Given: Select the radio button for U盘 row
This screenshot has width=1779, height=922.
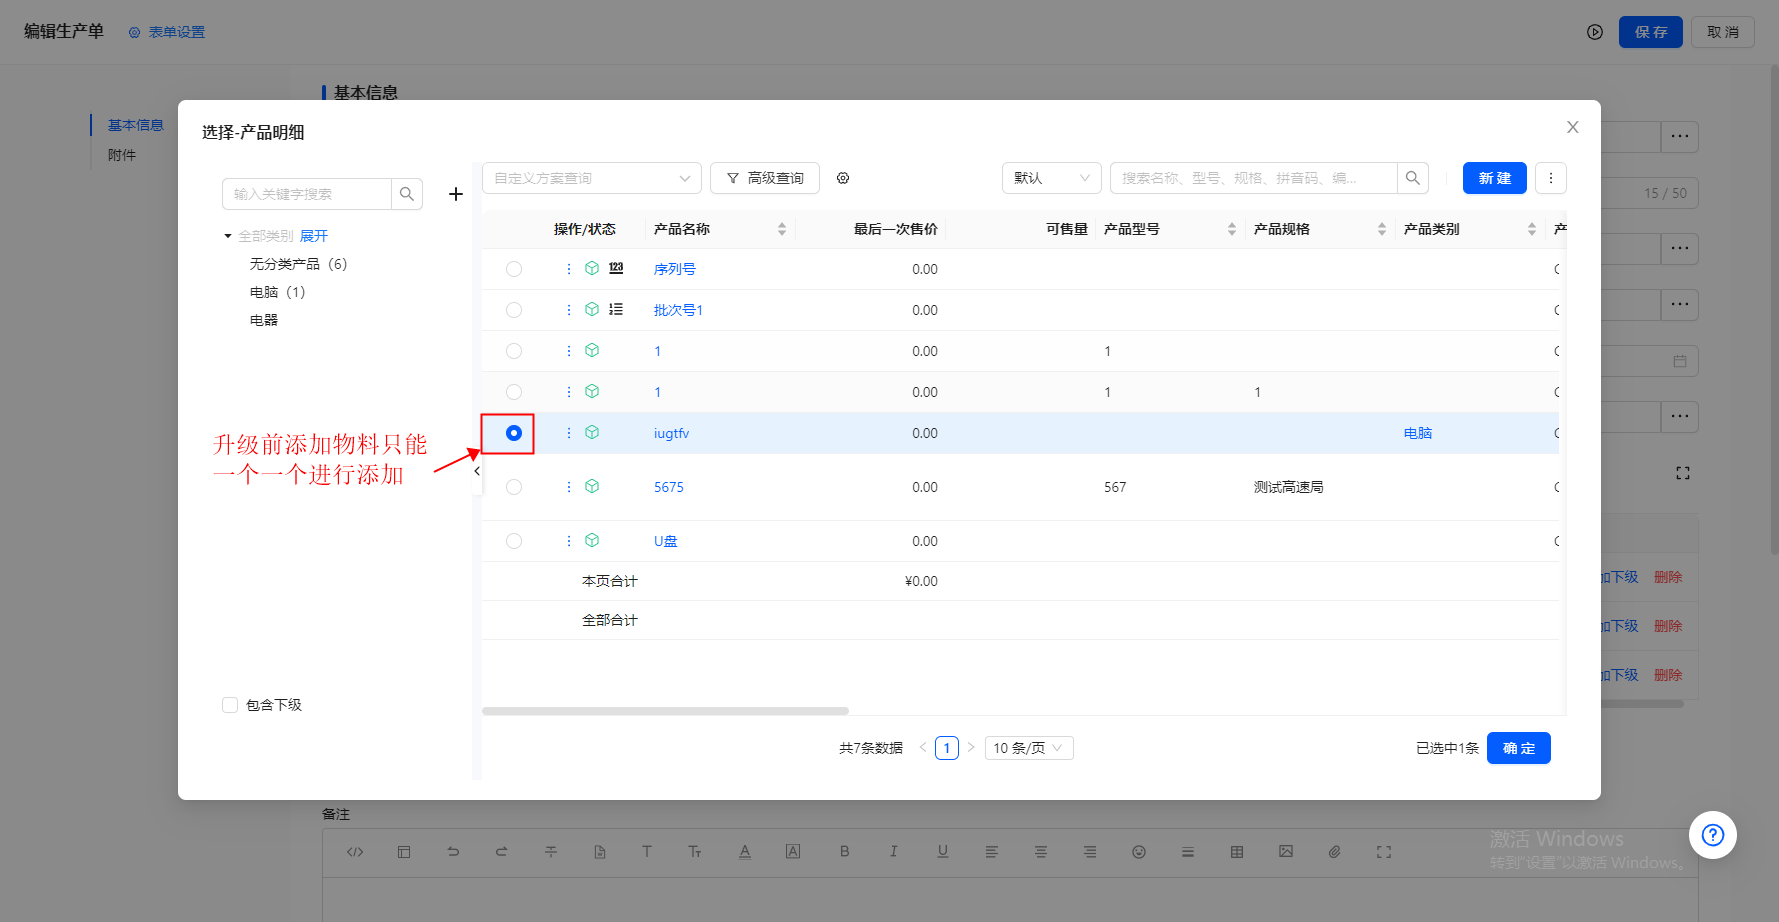Looking at the screenshot, I should pyautogui.click(x=514, y=541).
